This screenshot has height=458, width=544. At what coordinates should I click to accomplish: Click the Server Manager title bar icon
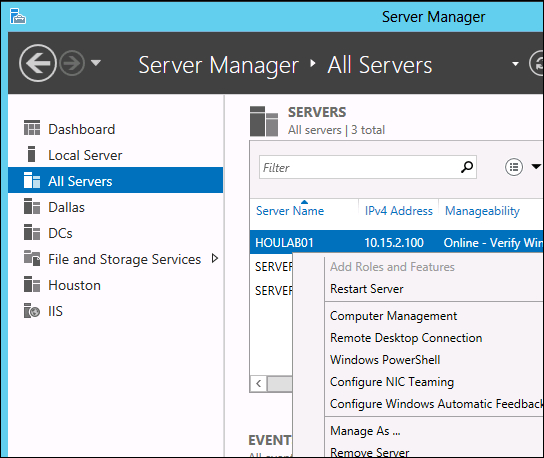(17, 16)
